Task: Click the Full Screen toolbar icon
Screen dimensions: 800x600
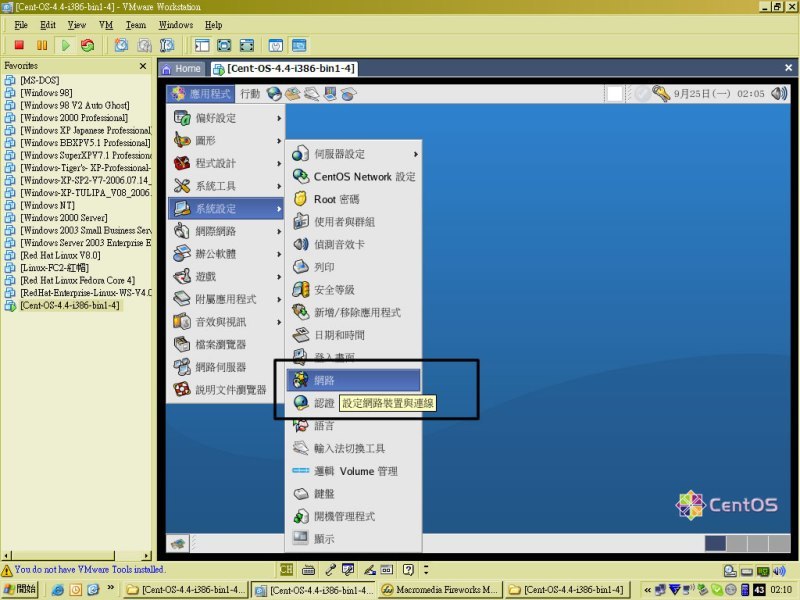Action: [224, 45]
